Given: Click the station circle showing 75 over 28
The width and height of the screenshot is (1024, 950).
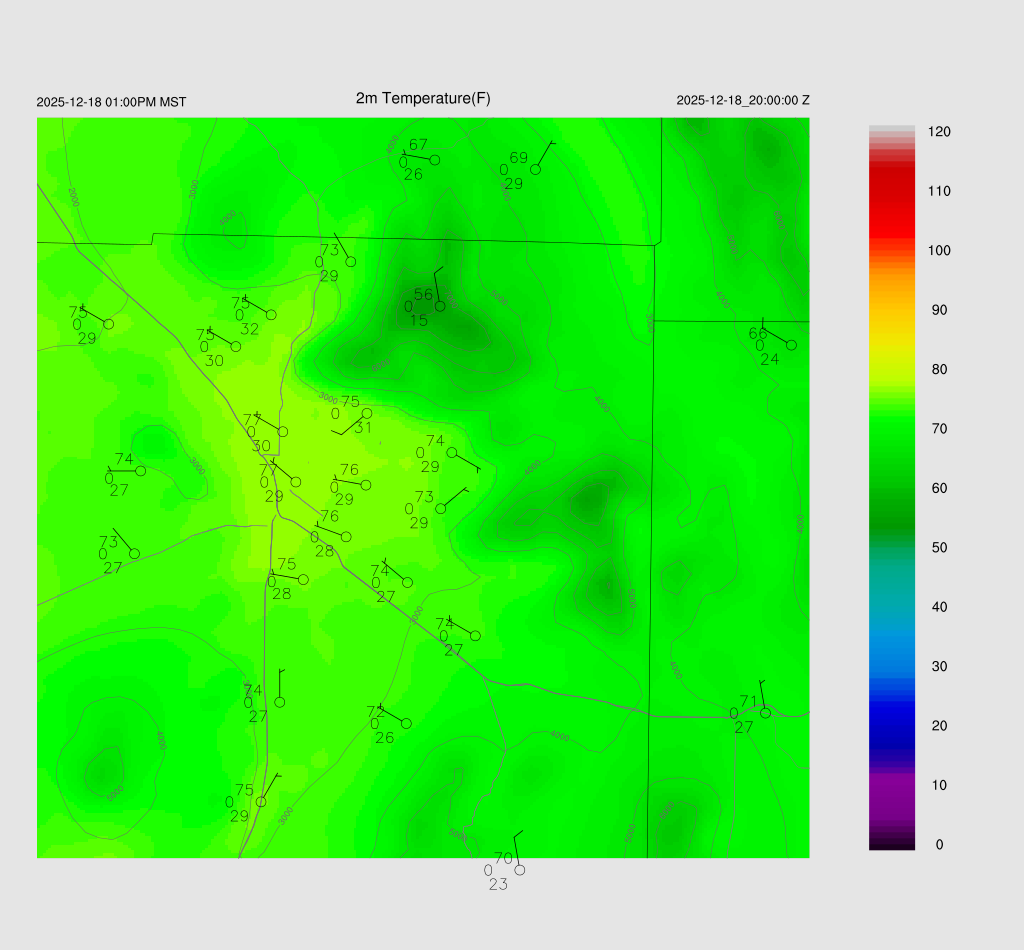Looking at the screenshot, I should (303, 579).
